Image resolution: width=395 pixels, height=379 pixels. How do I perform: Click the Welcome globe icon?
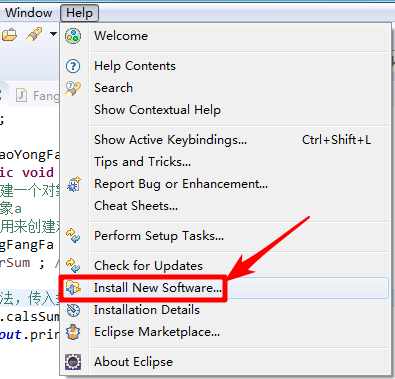[73, 36]
